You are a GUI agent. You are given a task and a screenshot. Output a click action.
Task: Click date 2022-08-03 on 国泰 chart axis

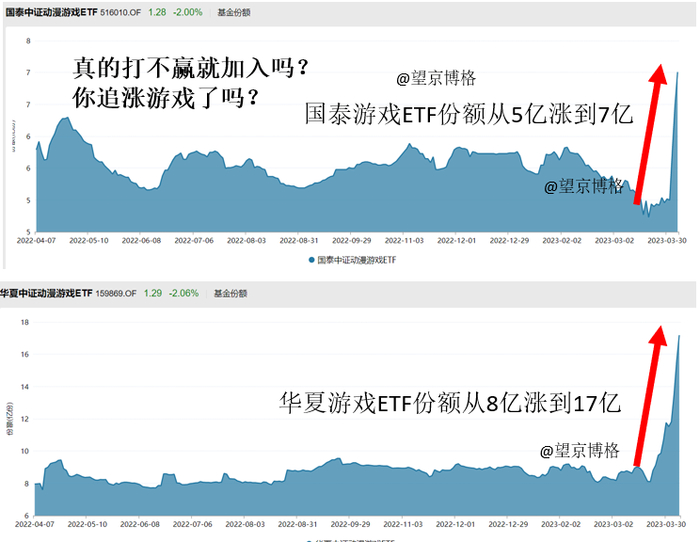(246, 241)
